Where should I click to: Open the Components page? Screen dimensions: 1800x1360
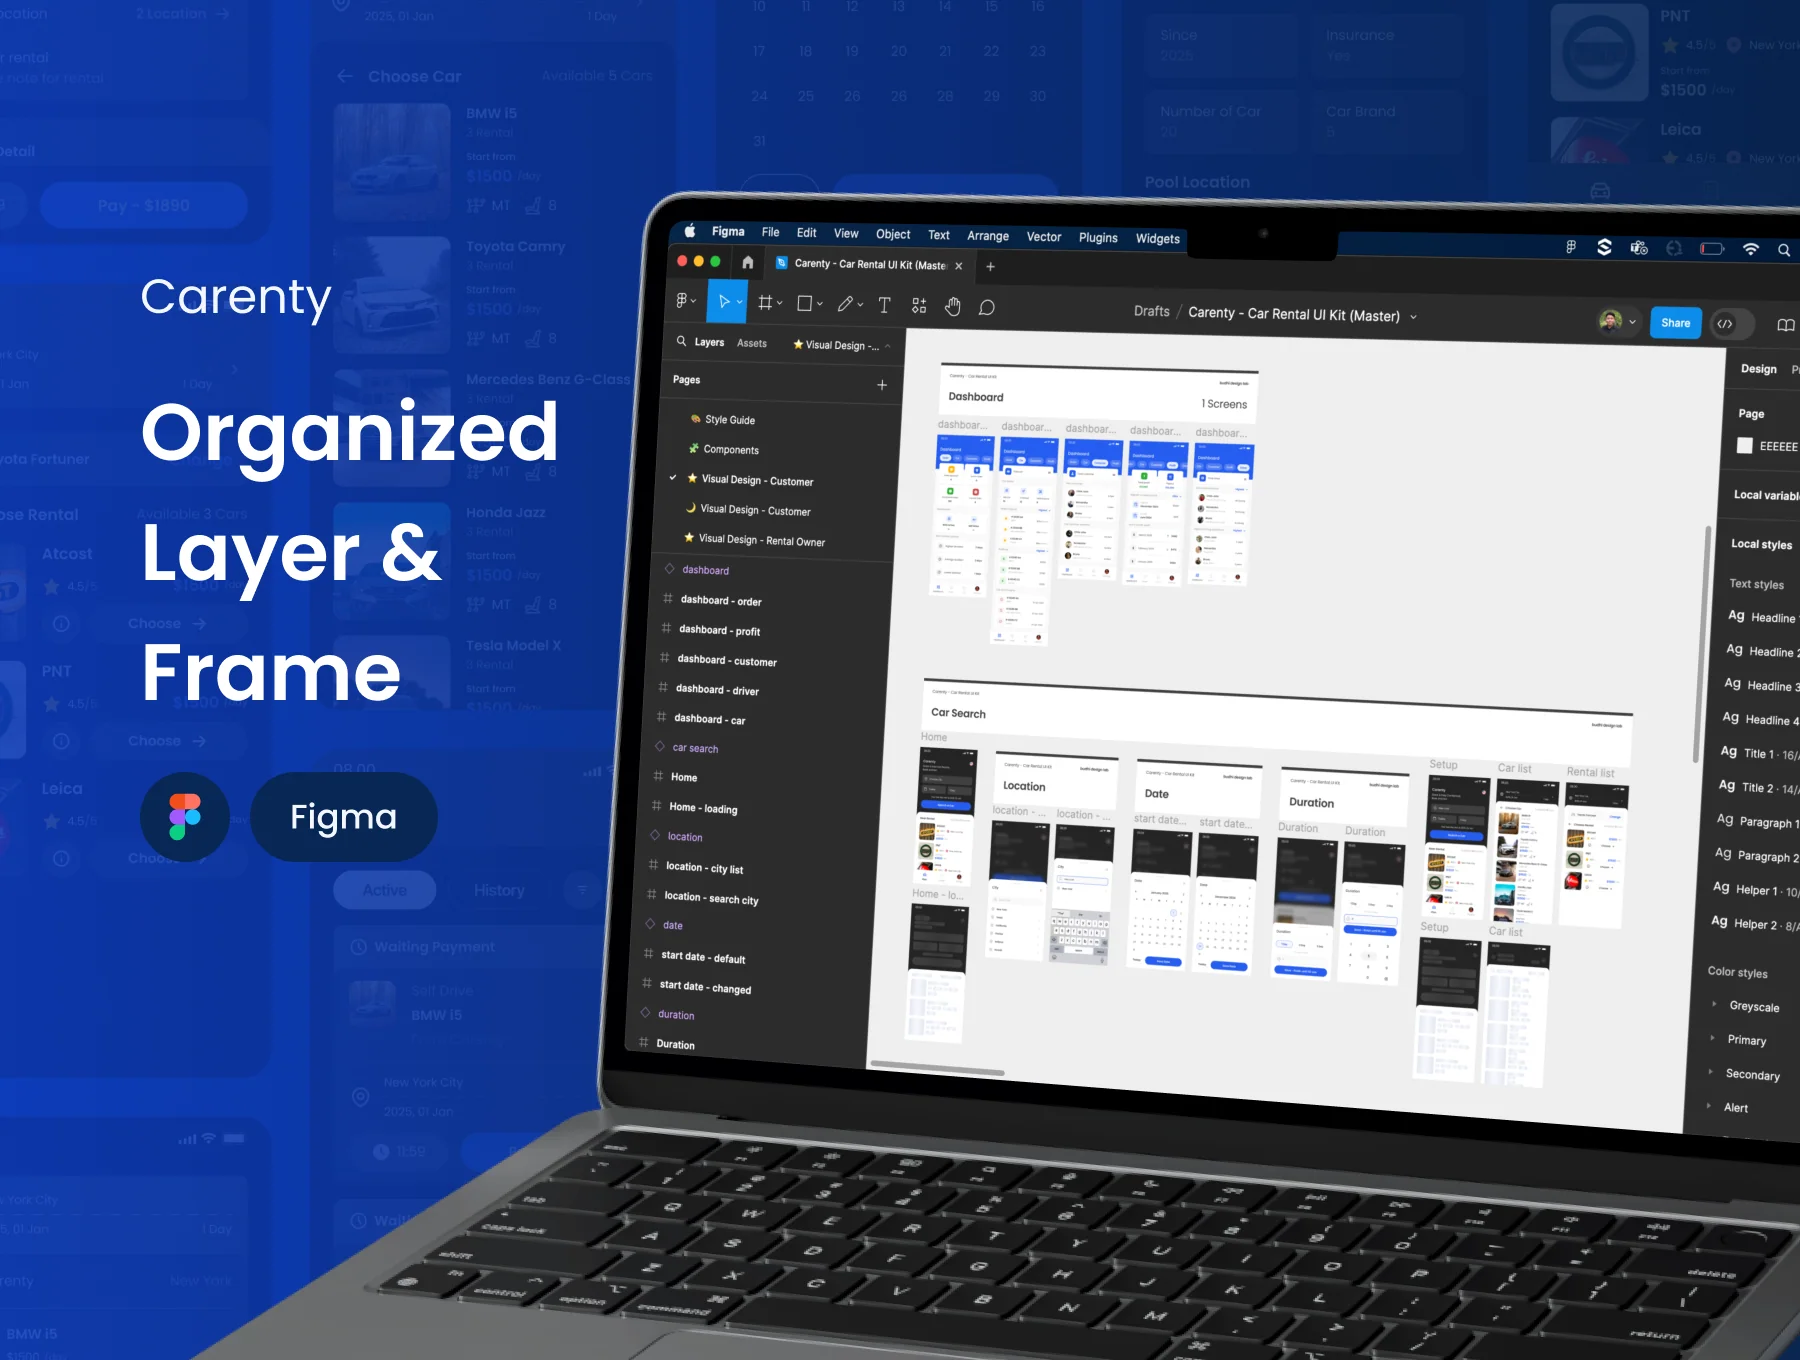click(x=731, y=450)
